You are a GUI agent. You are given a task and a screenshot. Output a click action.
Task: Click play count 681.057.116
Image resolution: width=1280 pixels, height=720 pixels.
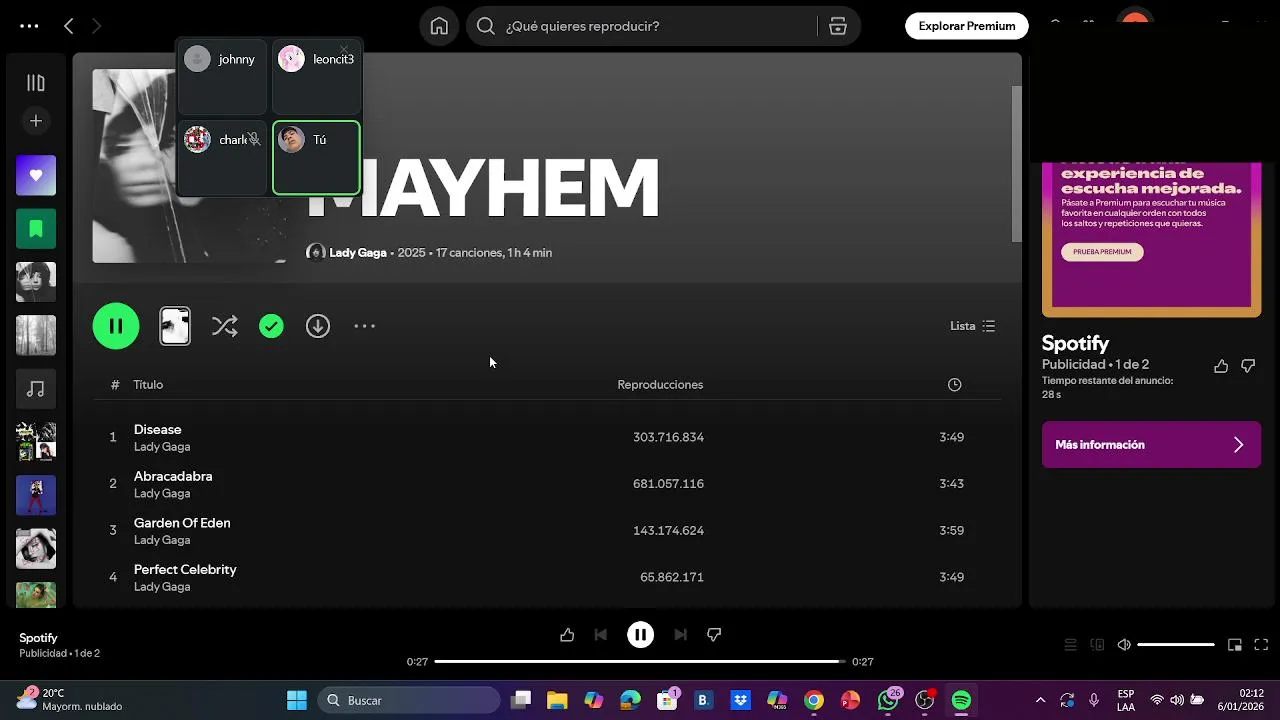click(x=668, y=484)
